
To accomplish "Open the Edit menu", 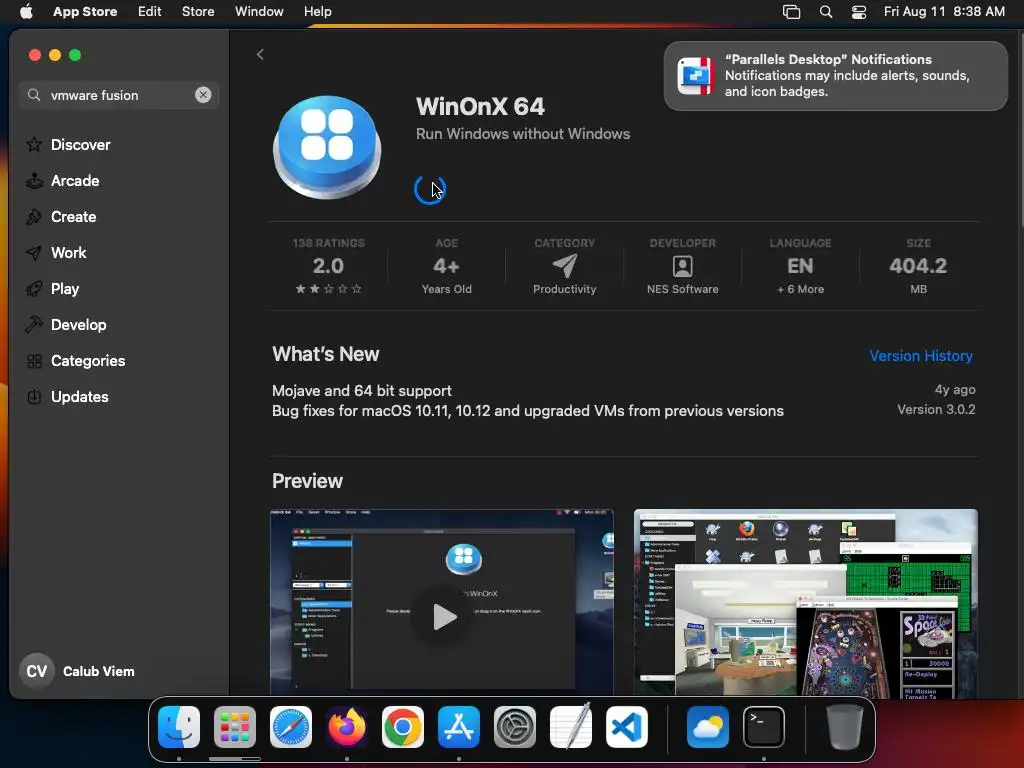I will point(150,11).
